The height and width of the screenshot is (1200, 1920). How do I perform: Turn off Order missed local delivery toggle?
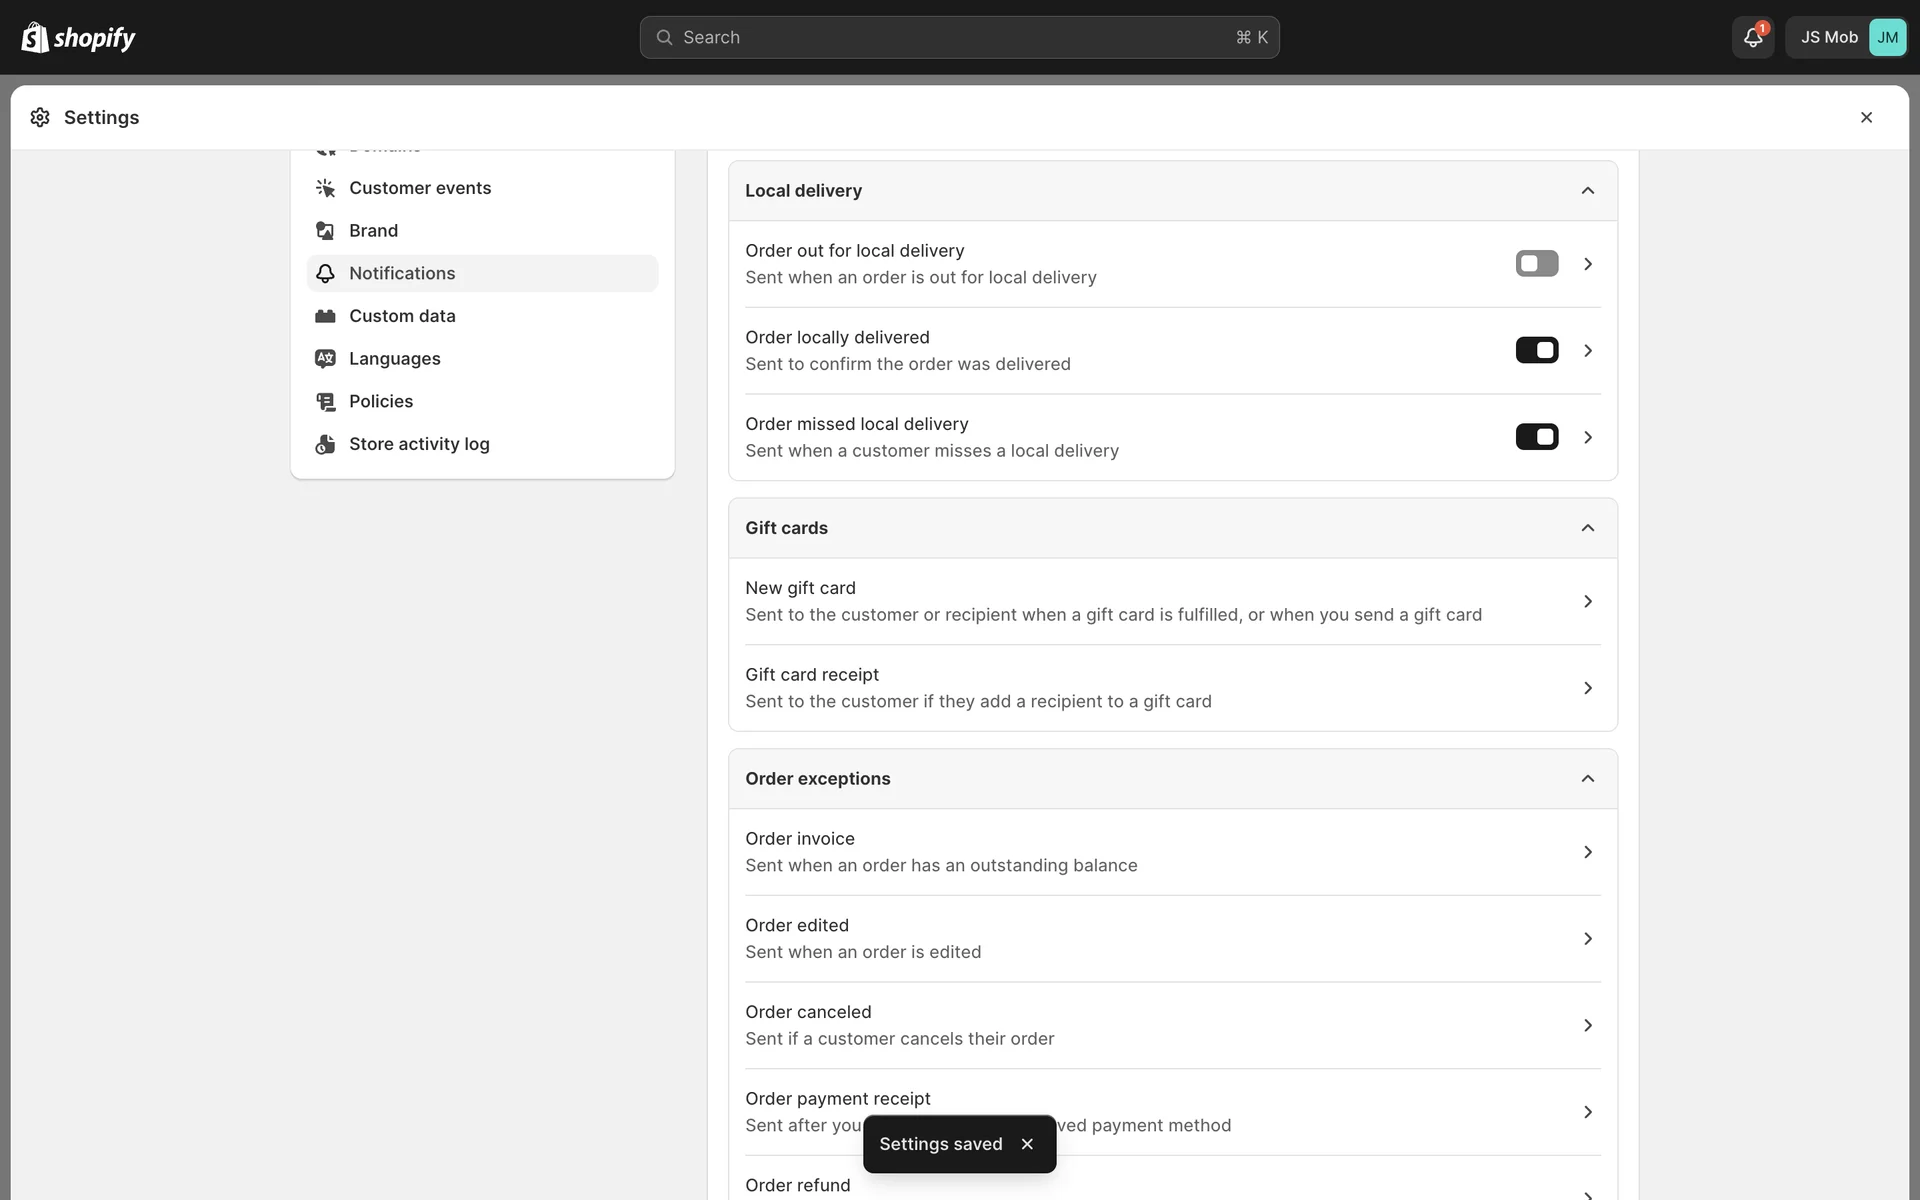pyautogui.click(x=1536, y=437)
